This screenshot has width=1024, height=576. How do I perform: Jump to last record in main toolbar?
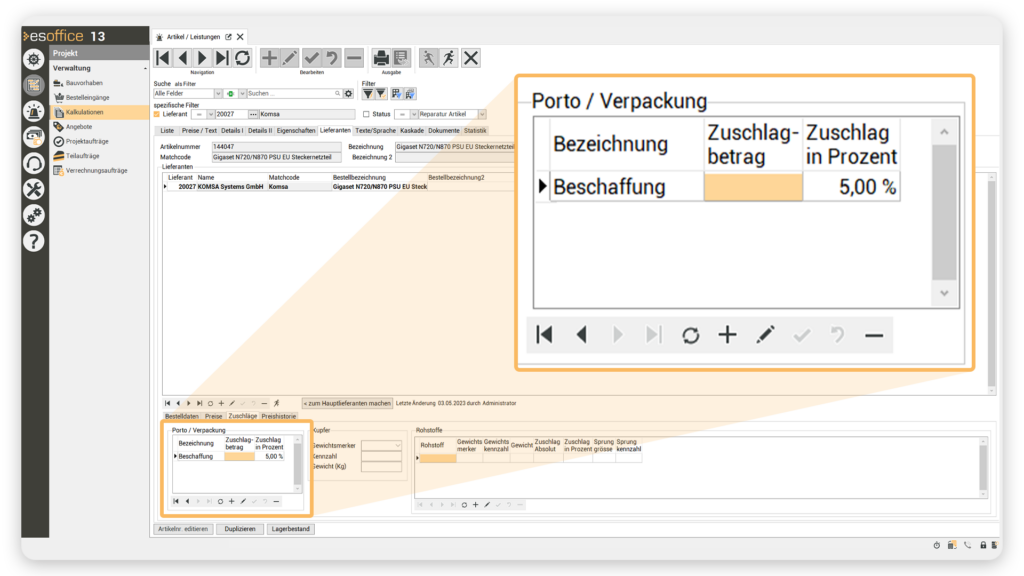pyautogui.click(x=222, y=58)
